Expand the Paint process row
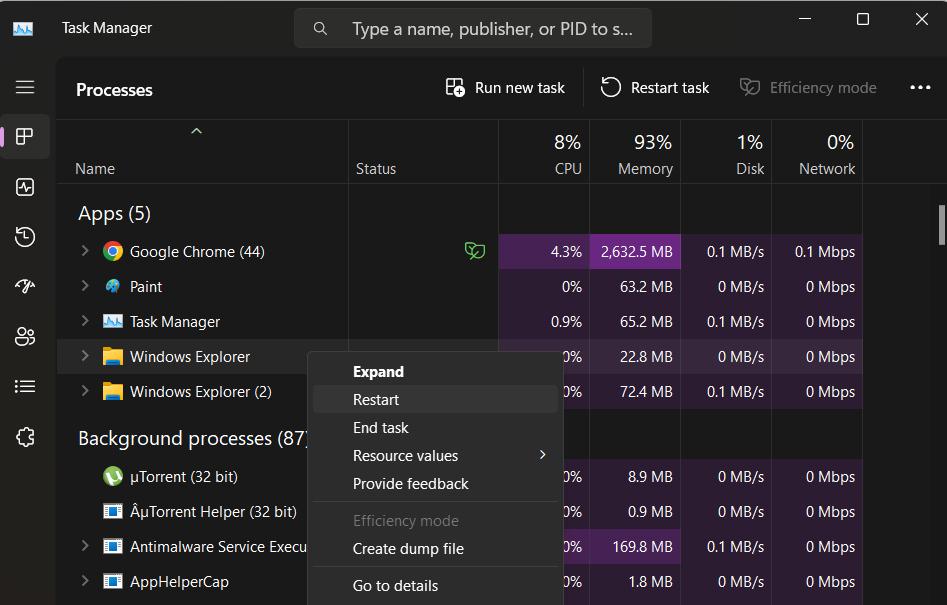Screen dimensions: 947x605 click(85, 287)
